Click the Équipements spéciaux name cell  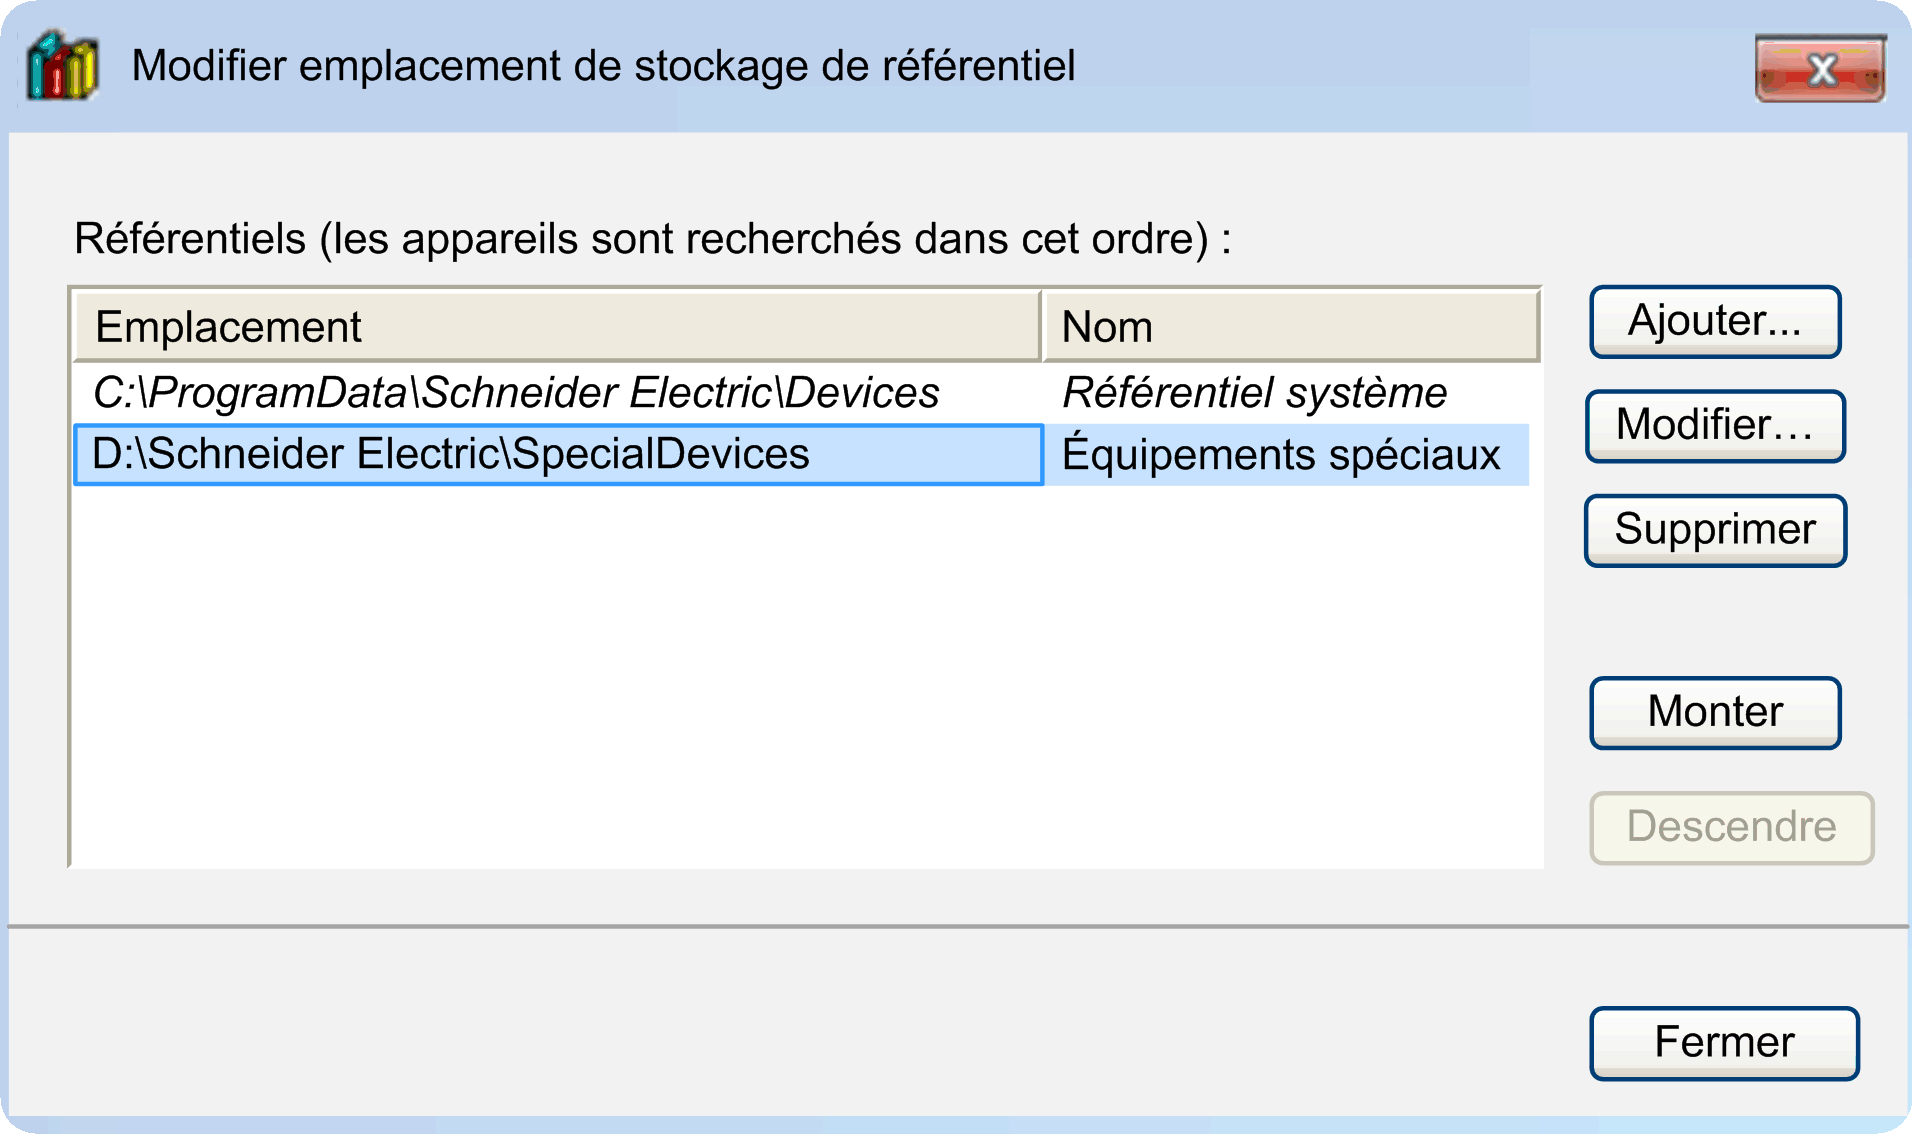pyautogui.click(x=1281, y=455)
